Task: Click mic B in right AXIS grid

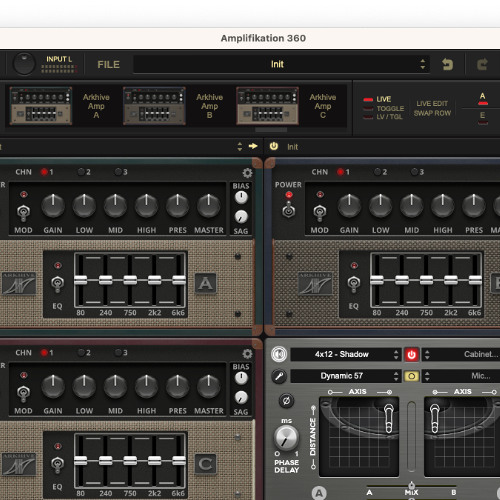Action: (434, 418)
